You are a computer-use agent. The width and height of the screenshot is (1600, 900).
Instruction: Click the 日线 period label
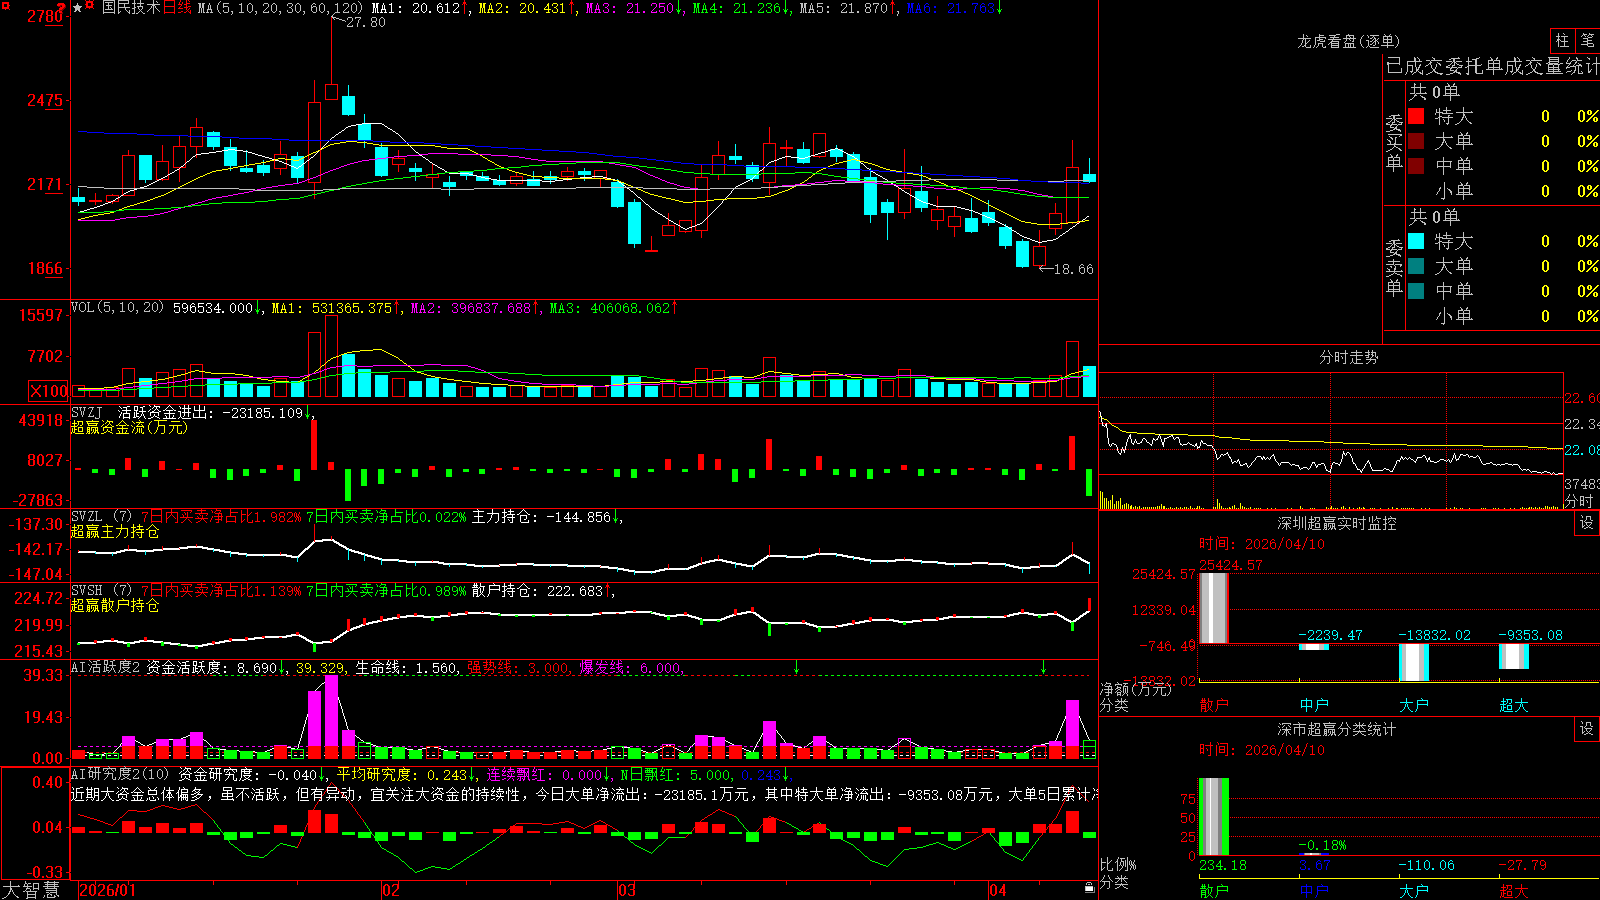tap(177, 8)
